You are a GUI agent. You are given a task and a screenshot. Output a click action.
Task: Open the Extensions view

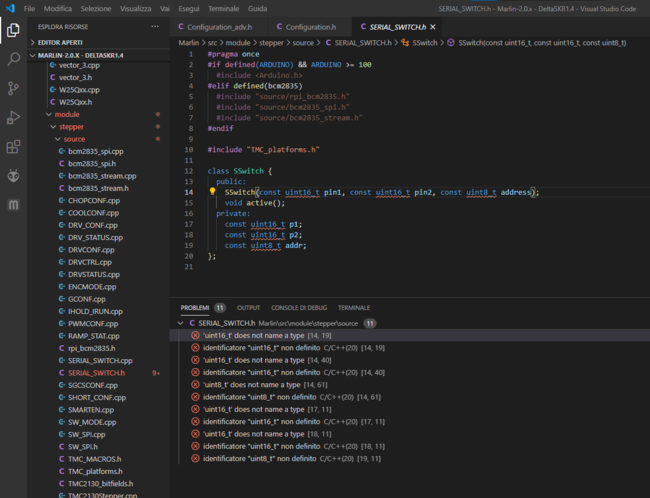[13, 147]
